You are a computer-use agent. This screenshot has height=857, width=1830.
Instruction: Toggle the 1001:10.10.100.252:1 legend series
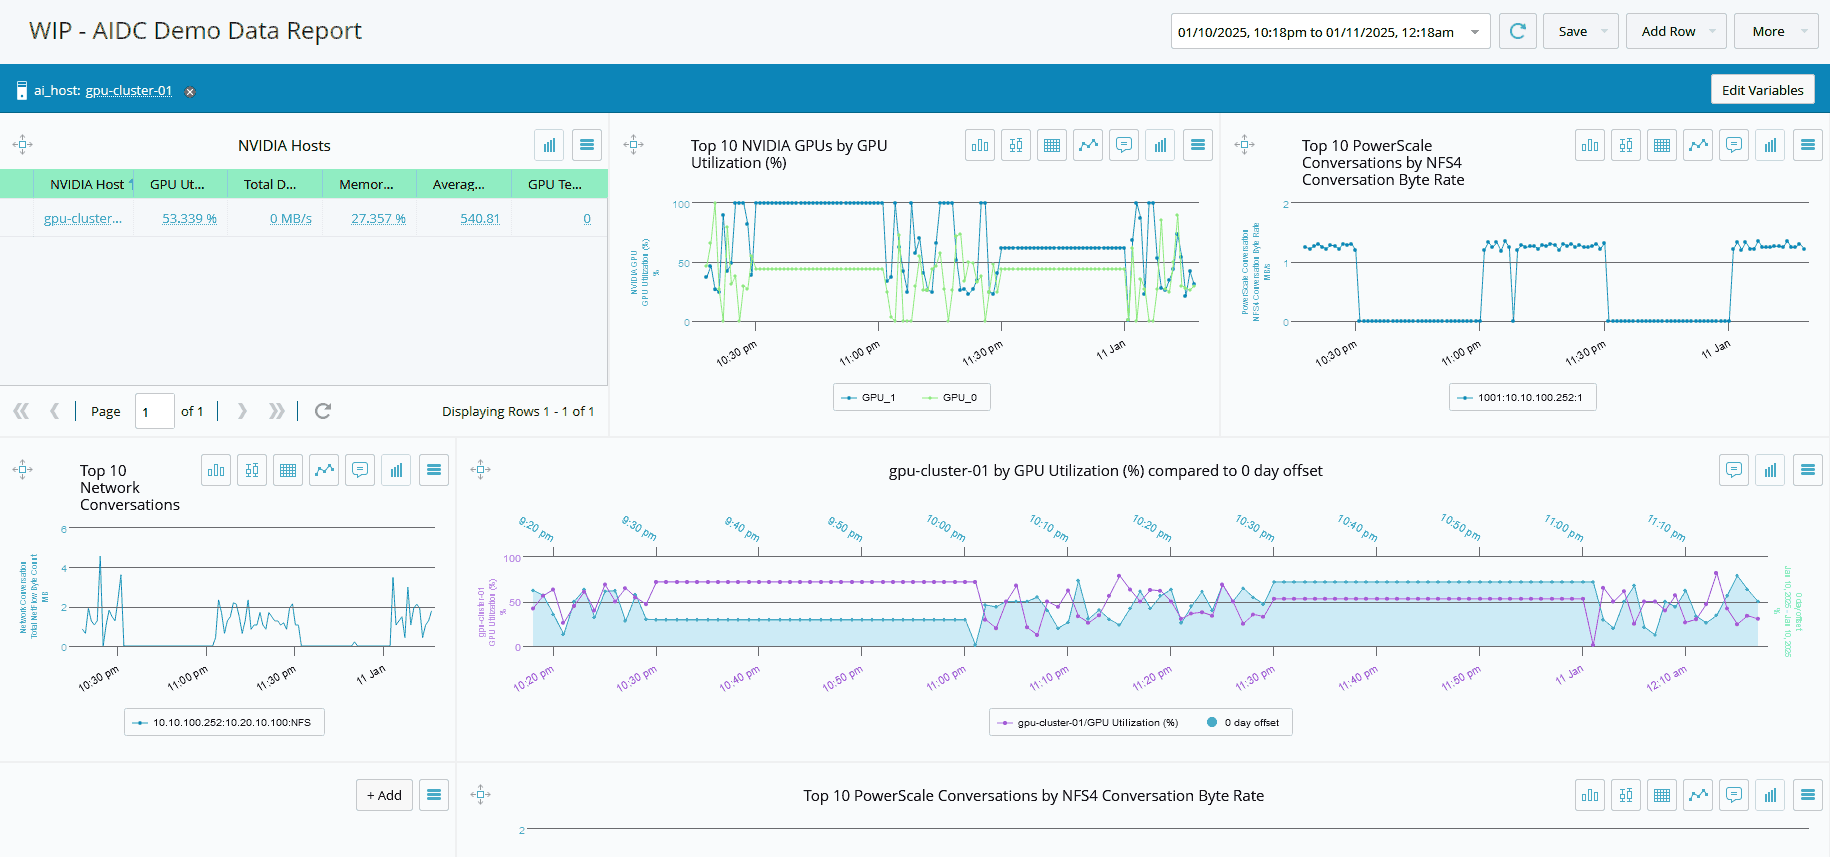pos(1521,398)
